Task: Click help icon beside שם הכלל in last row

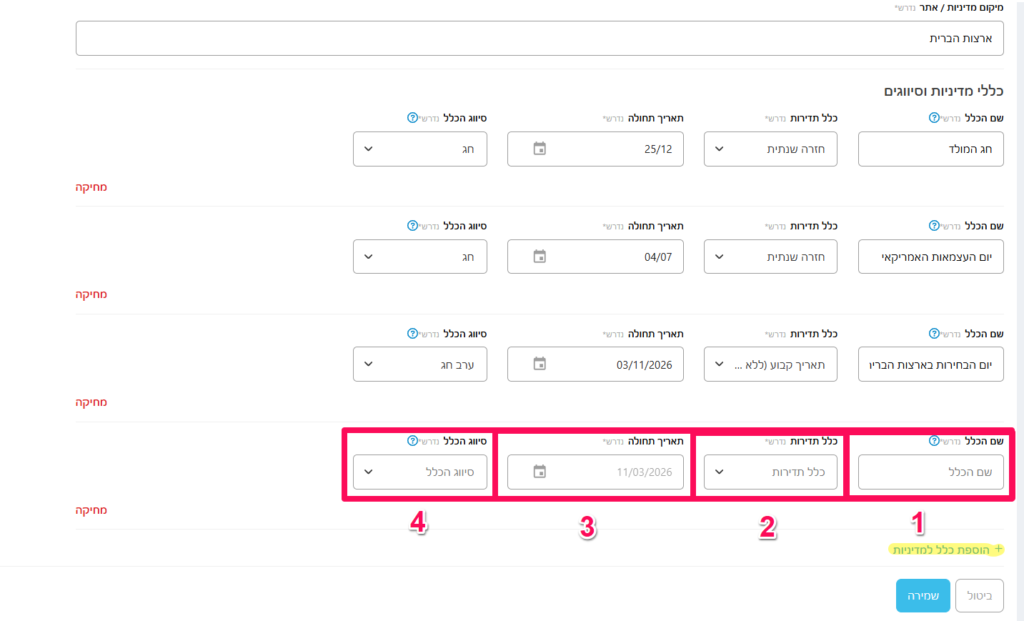Action: coord(934,441)
